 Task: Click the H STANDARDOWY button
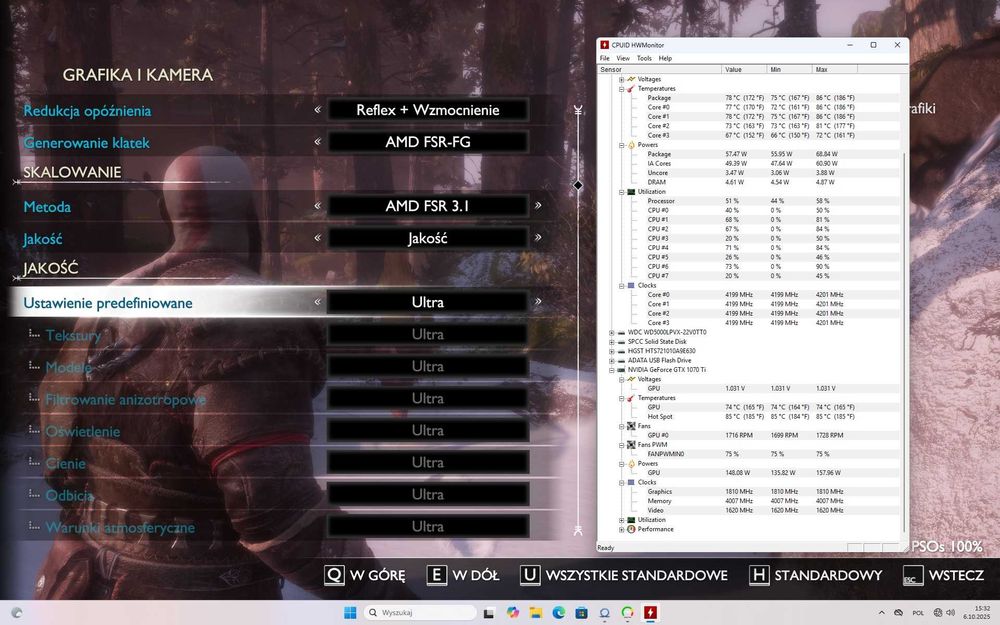[816, 575]
